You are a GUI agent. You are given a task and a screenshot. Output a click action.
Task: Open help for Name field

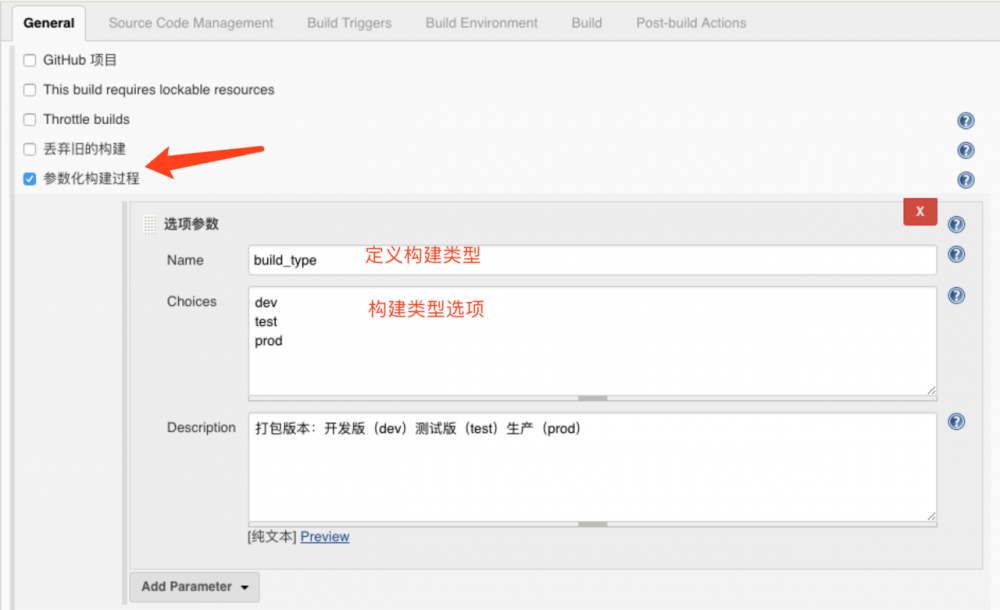click(x=956, y=254)
